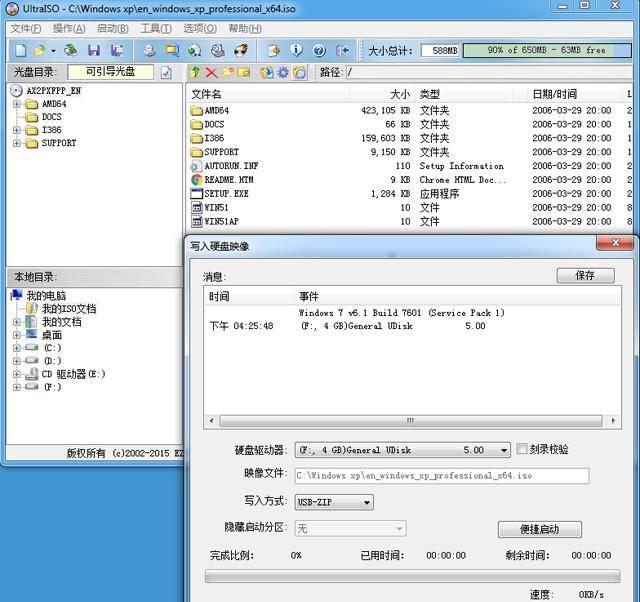Click the 90% of 650MB capacity bar
Image resolution: width=640 pixels, height=602 pixels.
coord(547,50)
